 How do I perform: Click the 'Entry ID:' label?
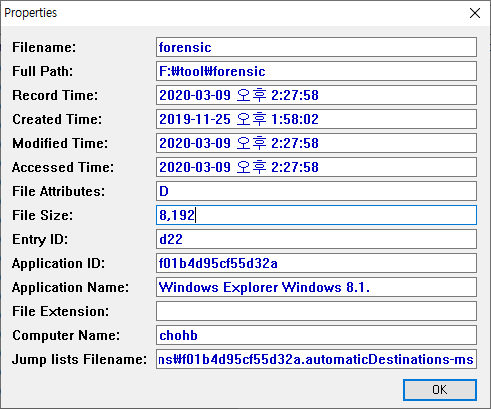[x=40, y=239]
